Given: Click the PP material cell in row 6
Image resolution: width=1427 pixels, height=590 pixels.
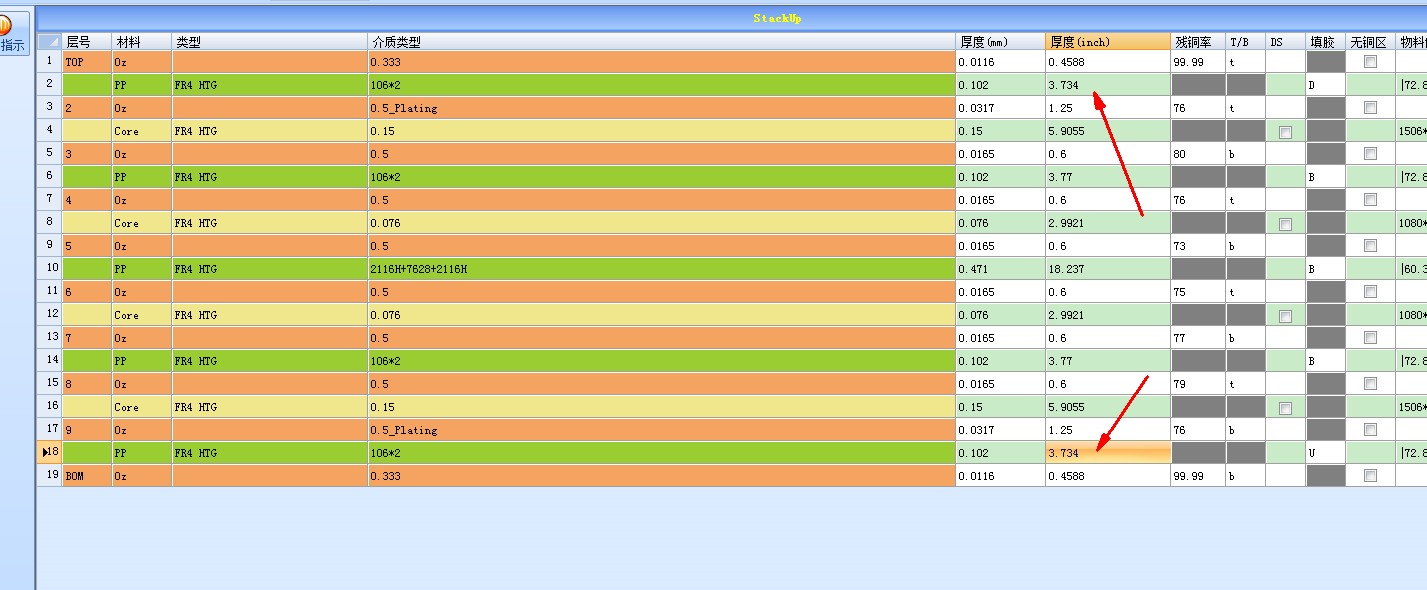Looking at the screenshot, I should (142, 177).
